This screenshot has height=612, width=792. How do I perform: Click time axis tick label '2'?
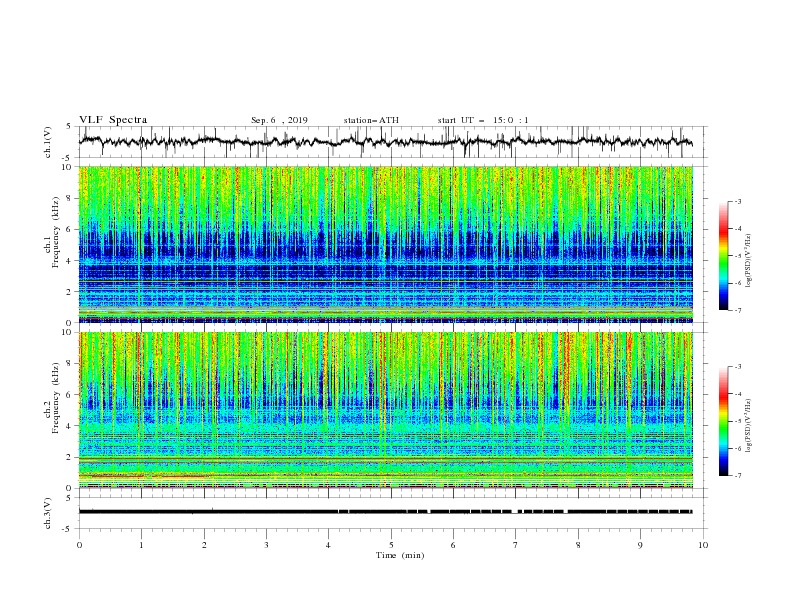(x=204, y=545)
